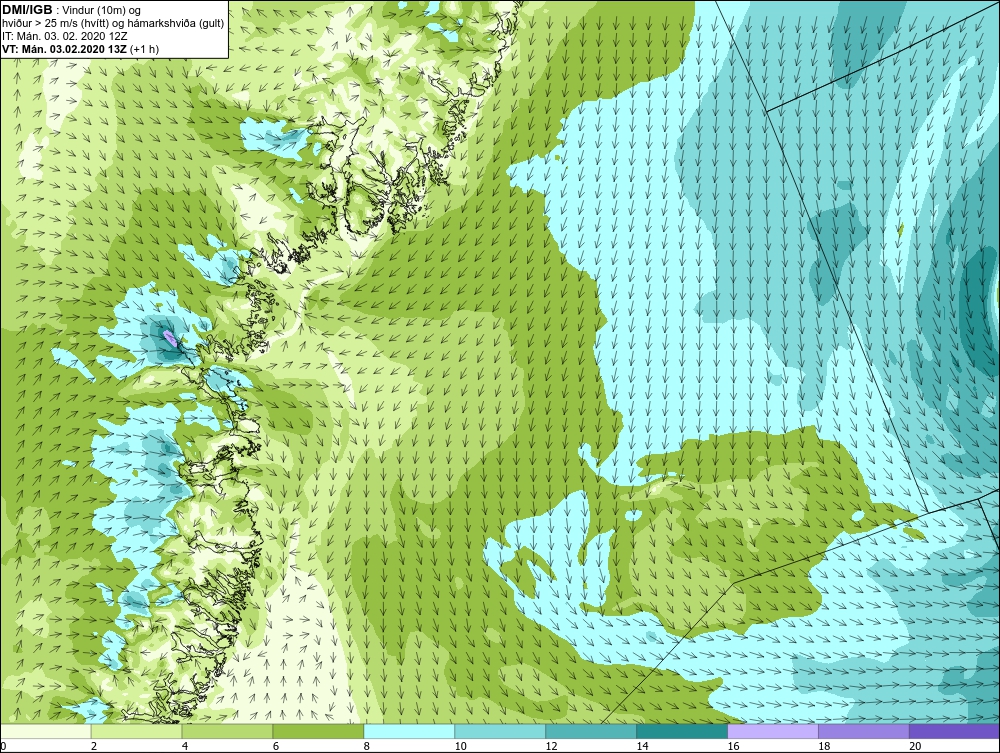This screenshot has height=753, width=1000.
Task: Click the 0–2 m/s pale yellow legend swatch
Action: [x=45, y=731]
